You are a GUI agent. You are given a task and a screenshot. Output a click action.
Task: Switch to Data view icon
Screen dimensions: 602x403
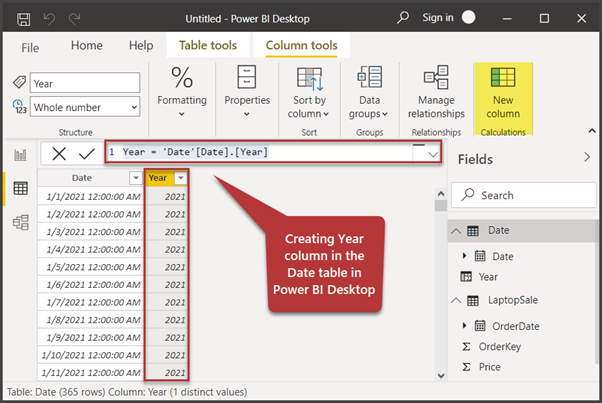20,188
